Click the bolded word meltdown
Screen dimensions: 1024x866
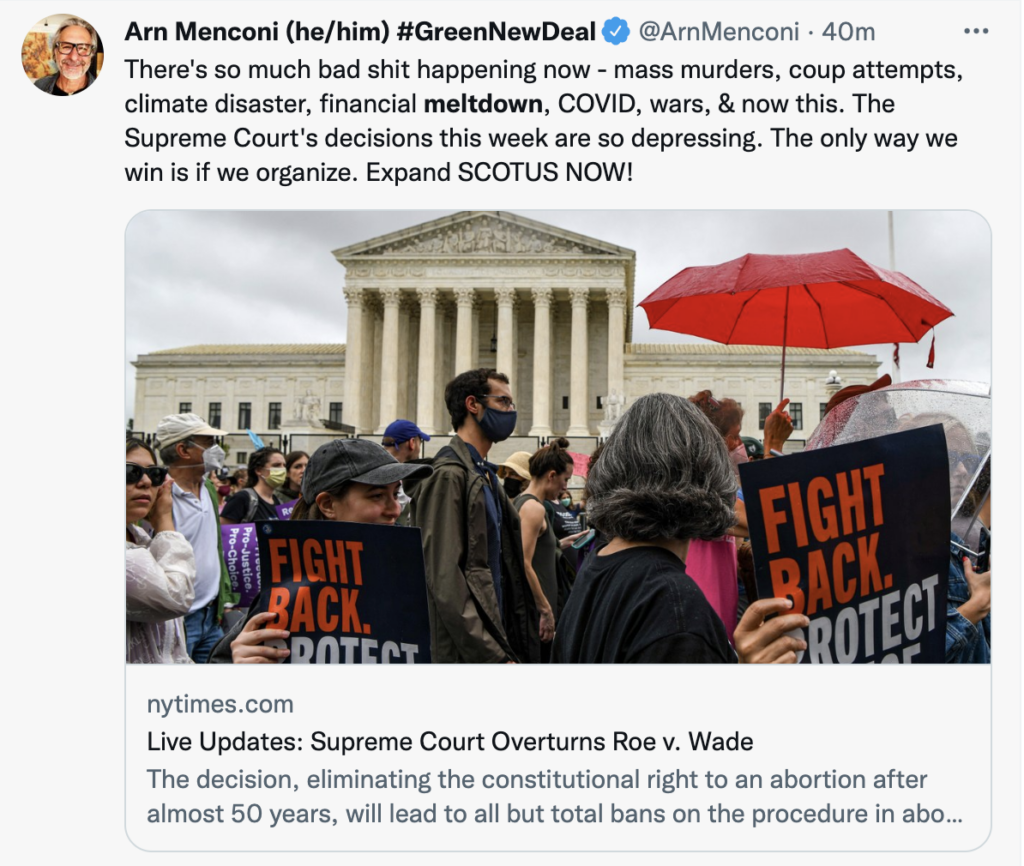coord(483,104)
